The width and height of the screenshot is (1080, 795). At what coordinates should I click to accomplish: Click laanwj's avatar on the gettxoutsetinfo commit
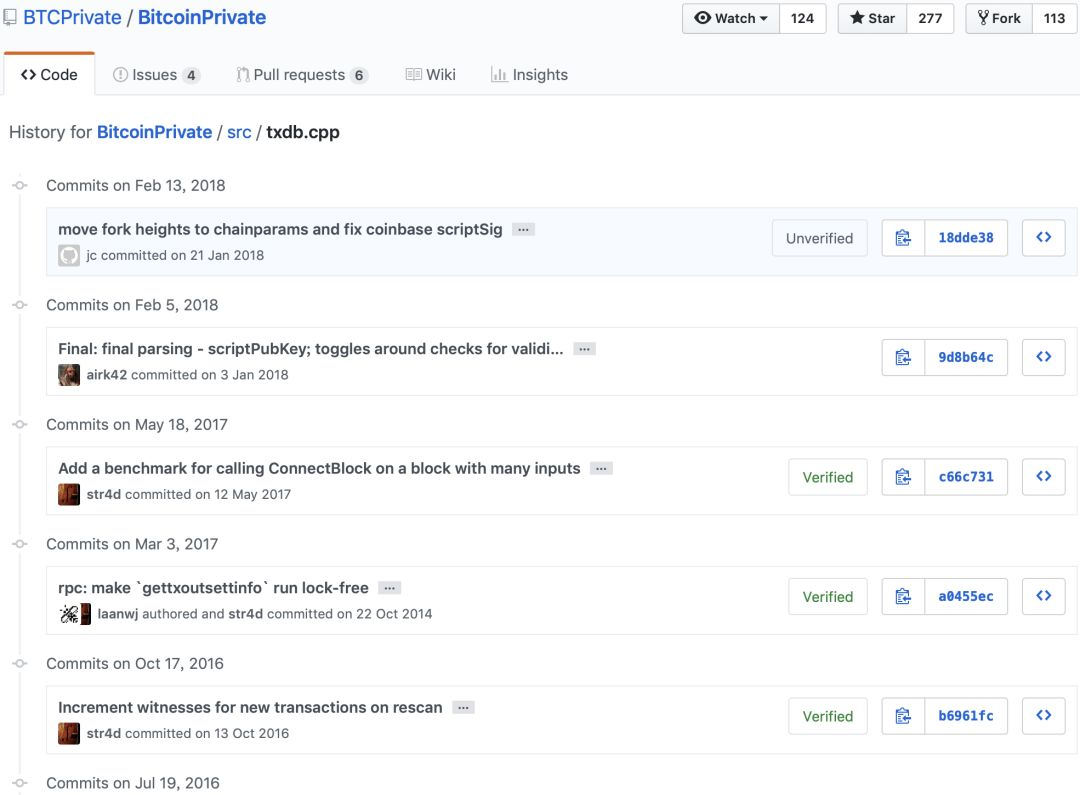coord(69,614)
